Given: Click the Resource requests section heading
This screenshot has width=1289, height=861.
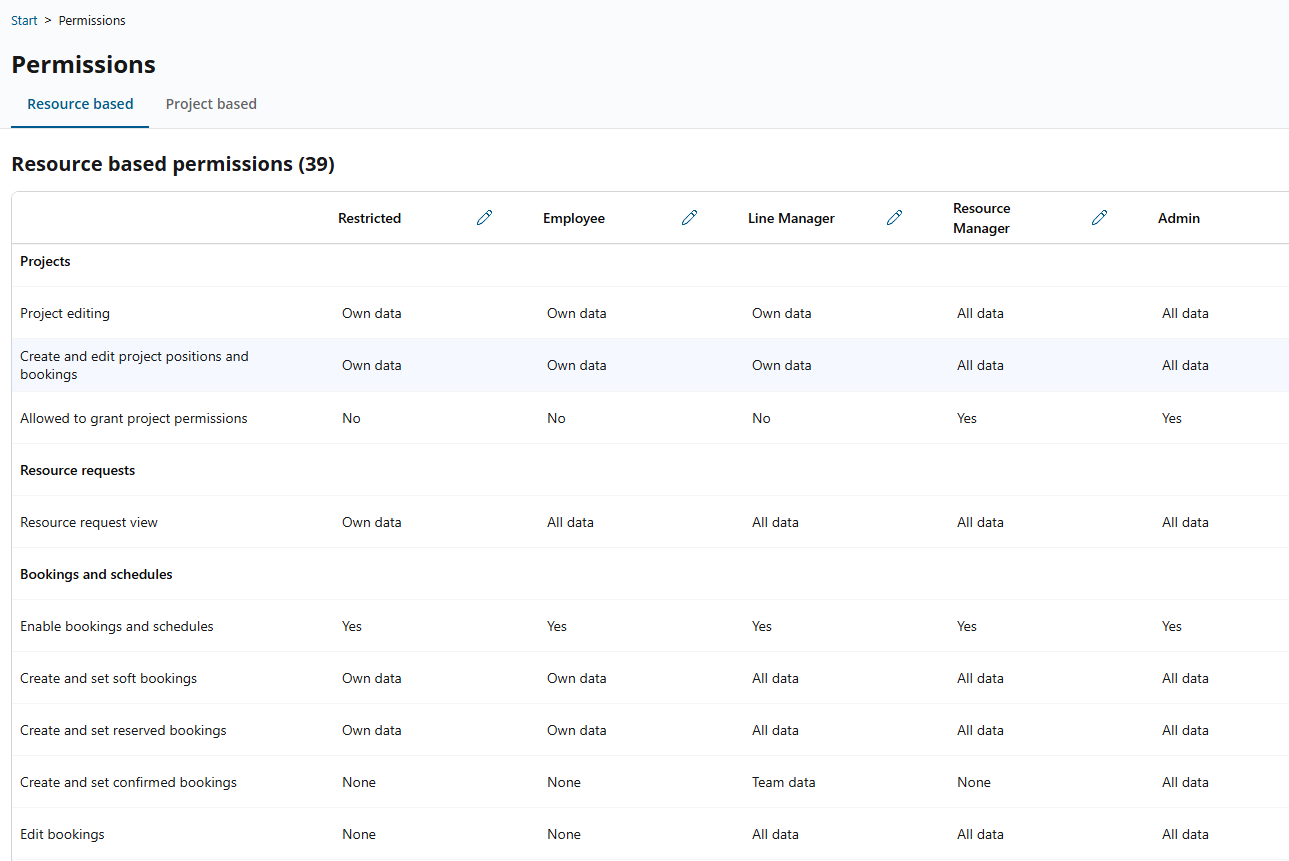Looking at the screenshot, I should click(x=77, y=470).
